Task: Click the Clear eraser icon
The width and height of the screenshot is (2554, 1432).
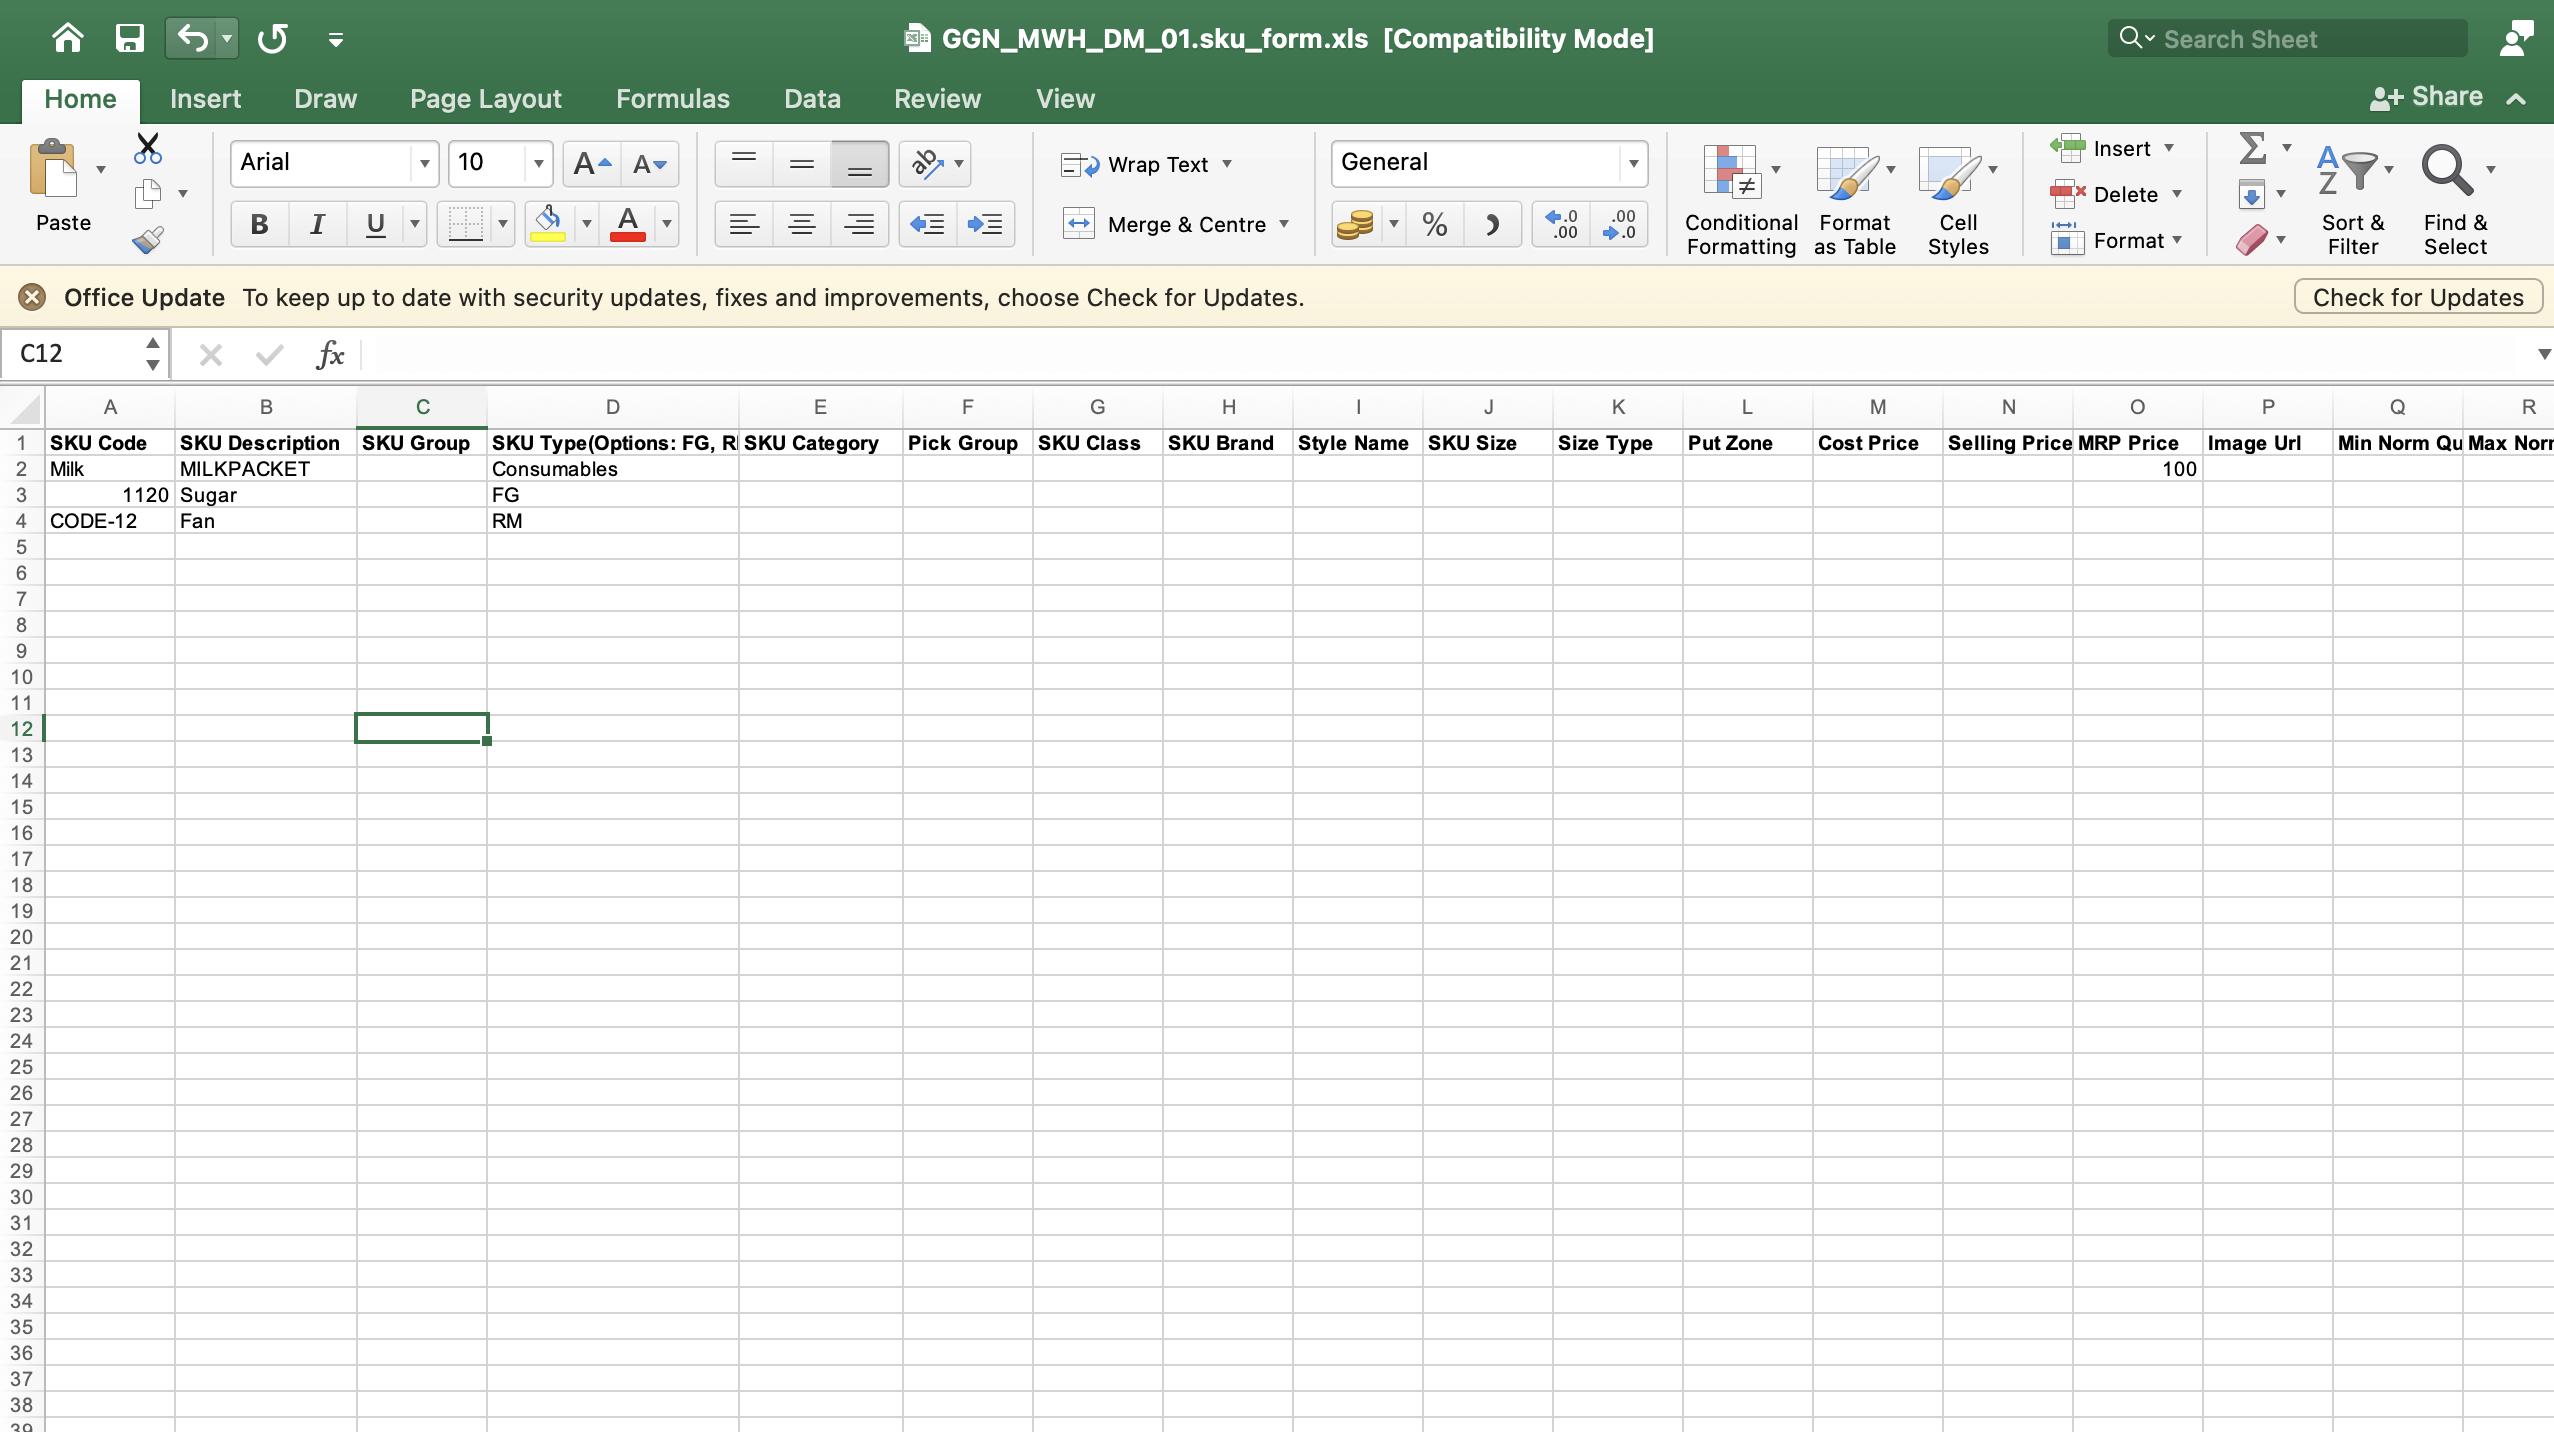Action: (x=2252, y=240)
